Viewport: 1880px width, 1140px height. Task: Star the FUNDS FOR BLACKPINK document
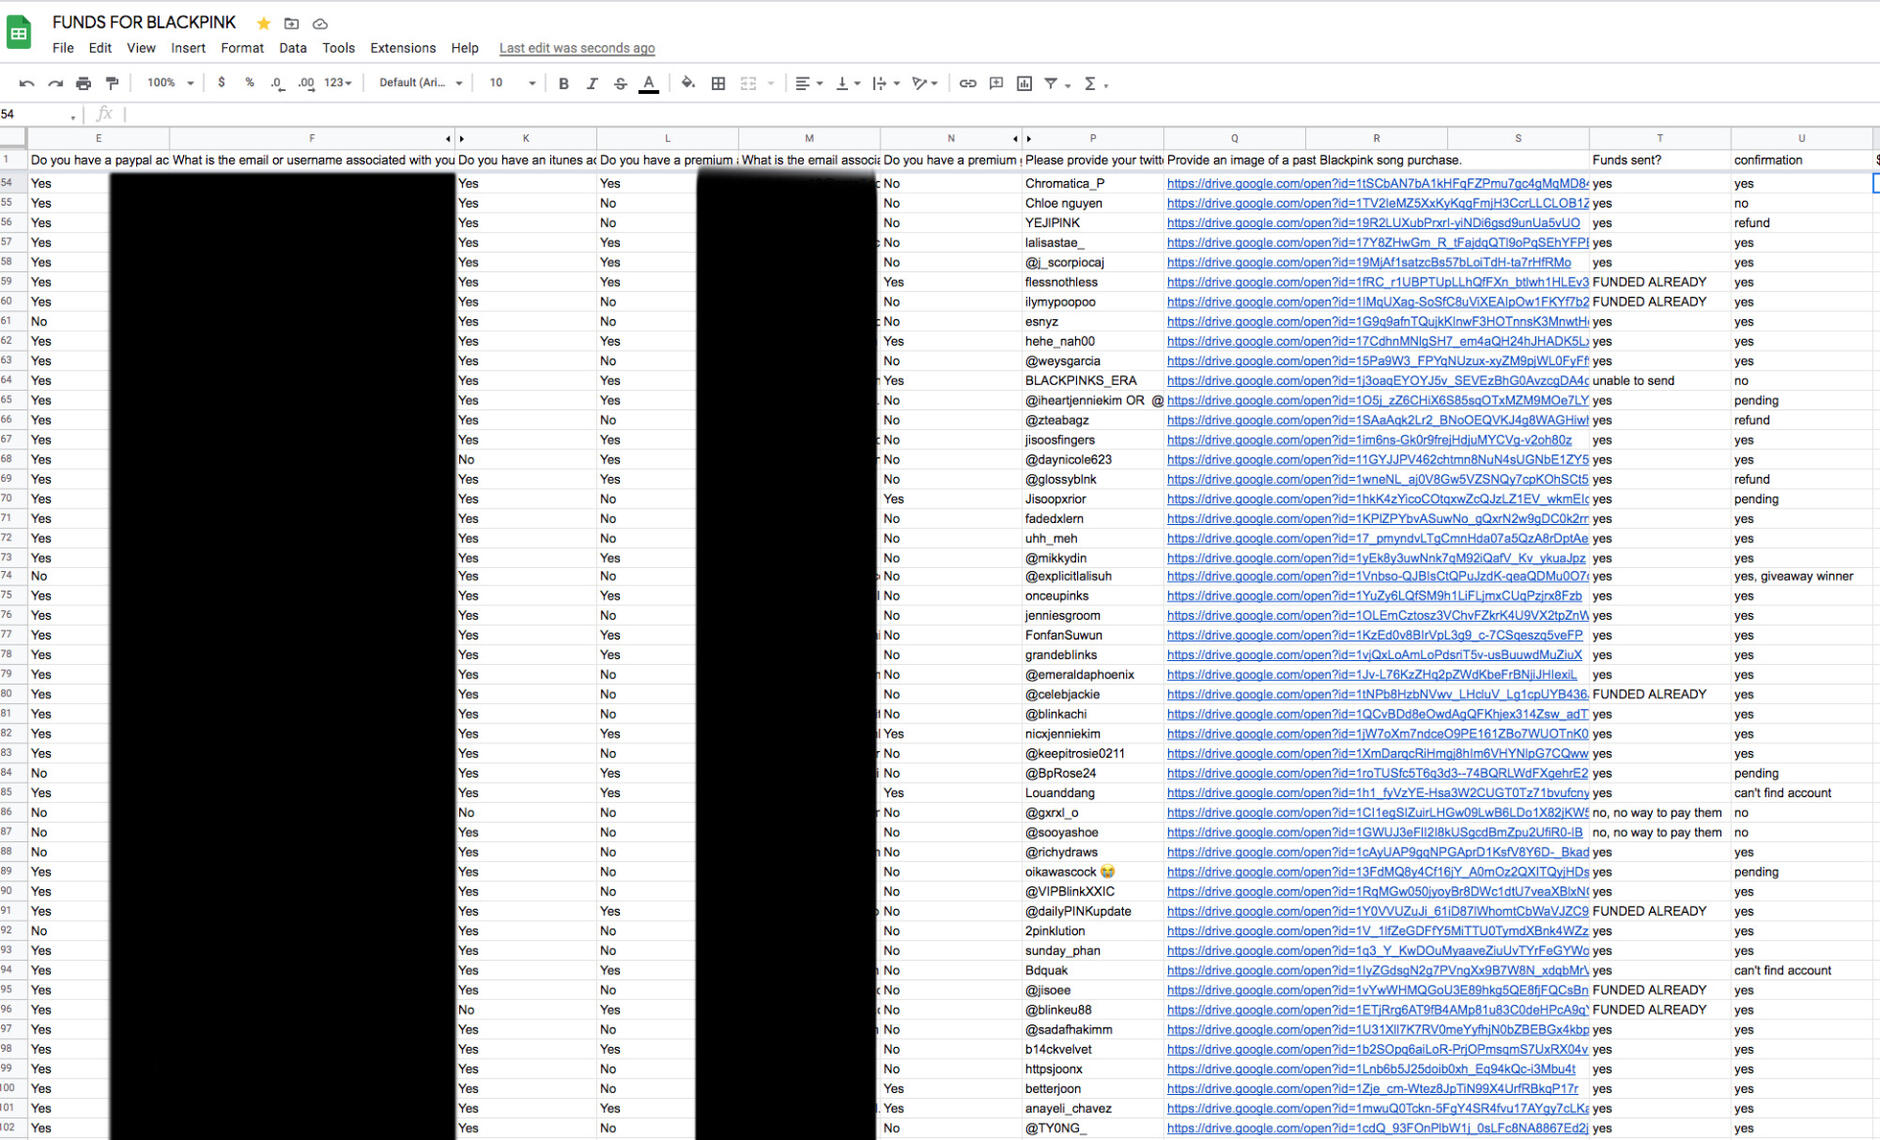[x=263, y=23]
